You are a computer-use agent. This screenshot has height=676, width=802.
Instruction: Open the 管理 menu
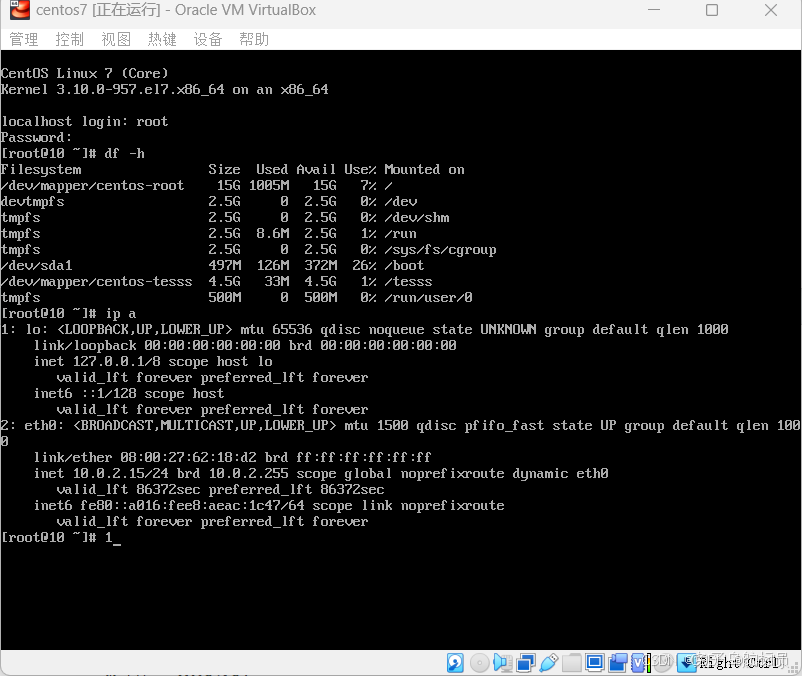pyautogui.click(x=24, y=39)
